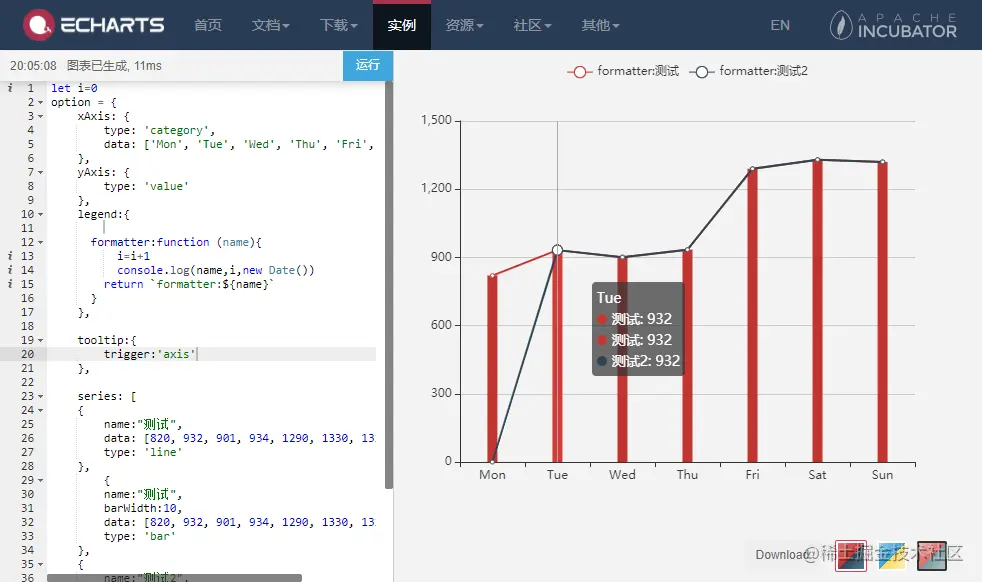Image resolution: width=982 pixels, height=582 pixels.
Task: Click the let i=0 code on line 1
Action: [74, 88]
